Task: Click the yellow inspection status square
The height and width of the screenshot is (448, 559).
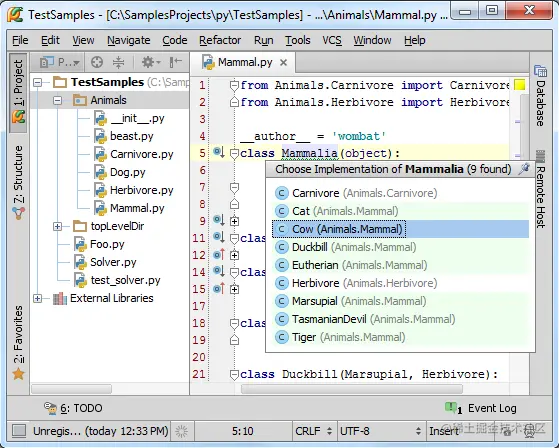Action: pos(520,85)
